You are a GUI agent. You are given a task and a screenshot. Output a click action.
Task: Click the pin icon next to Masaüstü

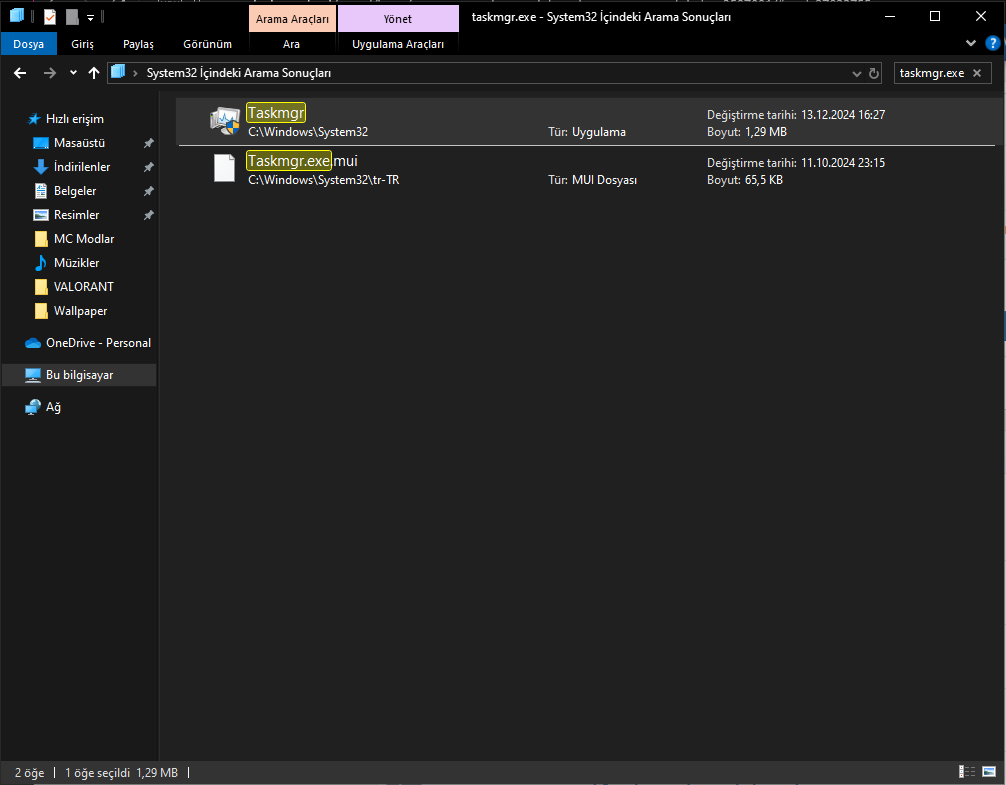click(x=148, y=143)
